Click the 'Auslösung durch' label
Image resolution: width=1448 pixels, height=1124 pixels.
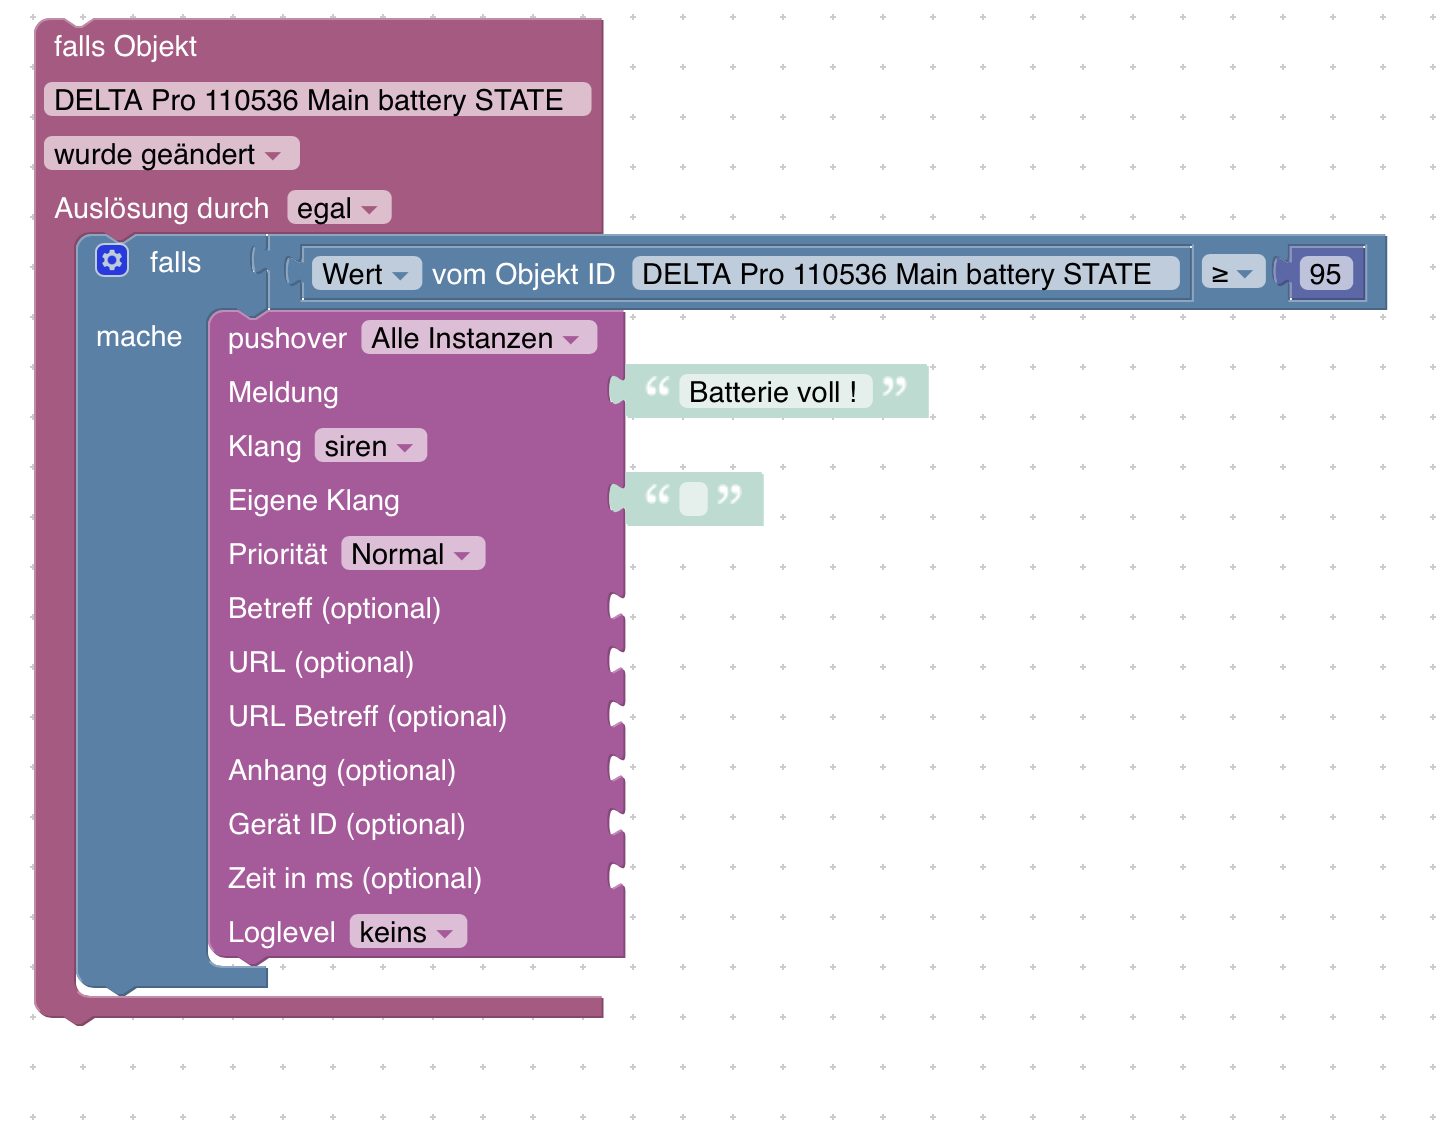(x=162, y=208)
